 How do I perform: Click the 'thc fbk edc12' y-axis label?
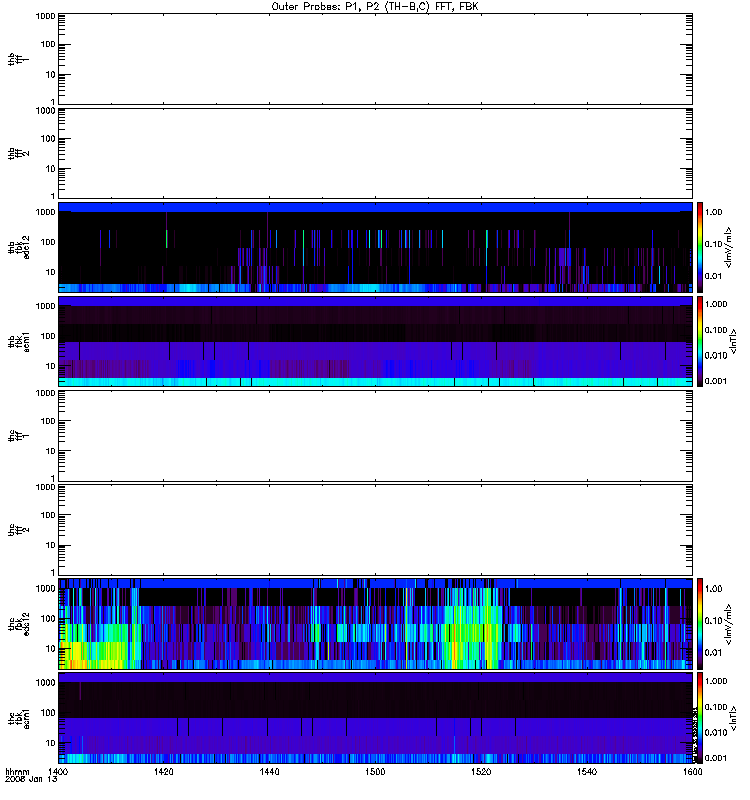coord(19,624)
